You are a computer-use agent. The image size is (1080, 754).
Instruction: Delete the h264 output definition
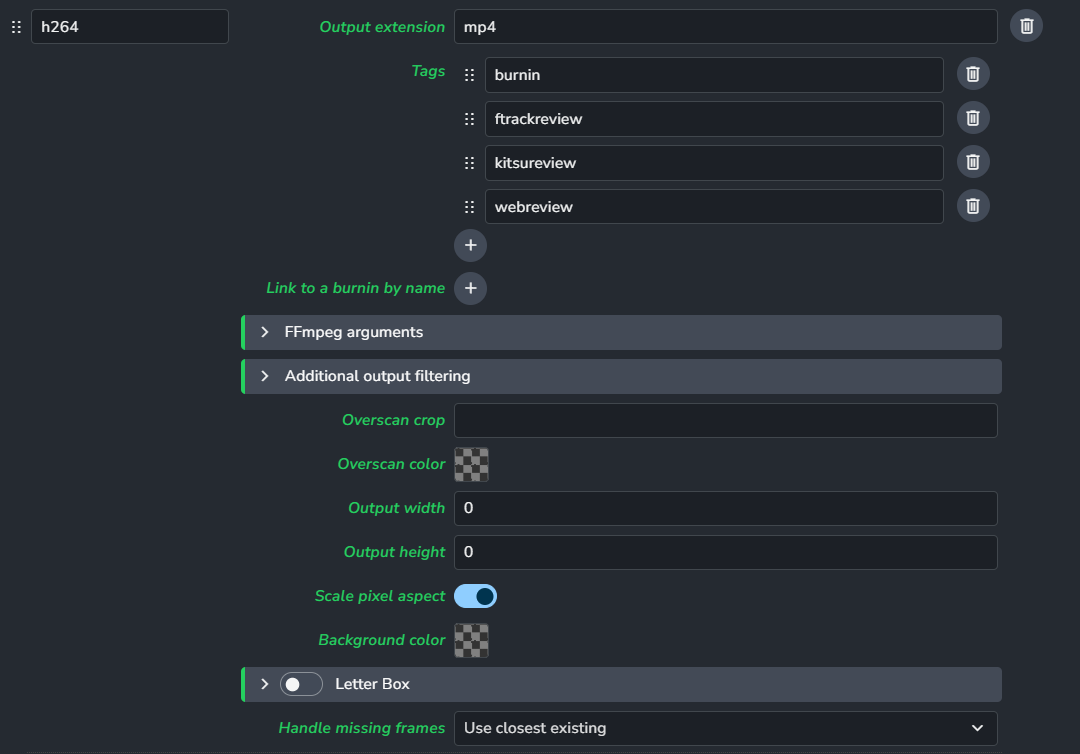click(1026, 26)
